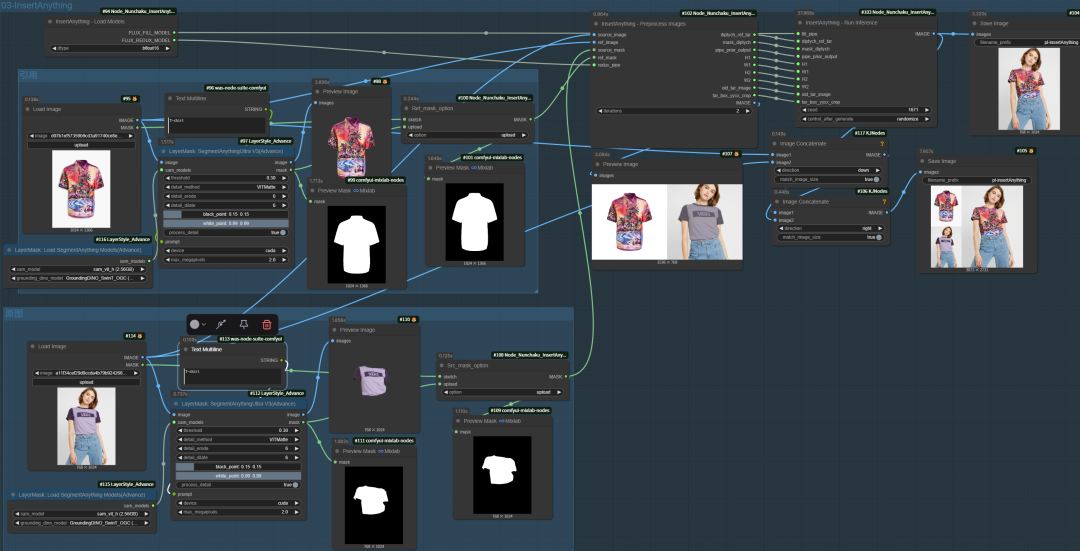The height and width of the screenshot is (551, 1080).
Task: Click the pin icon in node toolbar
Action: 244,325
